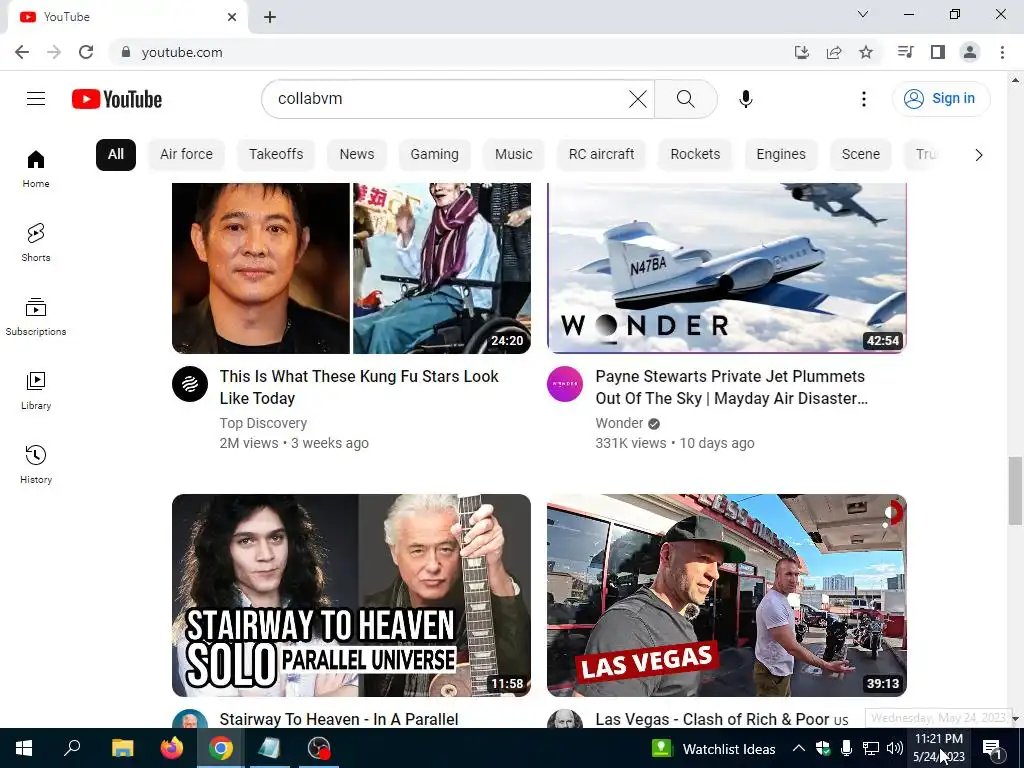The height and width of the screenshot is (768, 1024).
Task: Select the Scene chip
Action: pos(861,155)
